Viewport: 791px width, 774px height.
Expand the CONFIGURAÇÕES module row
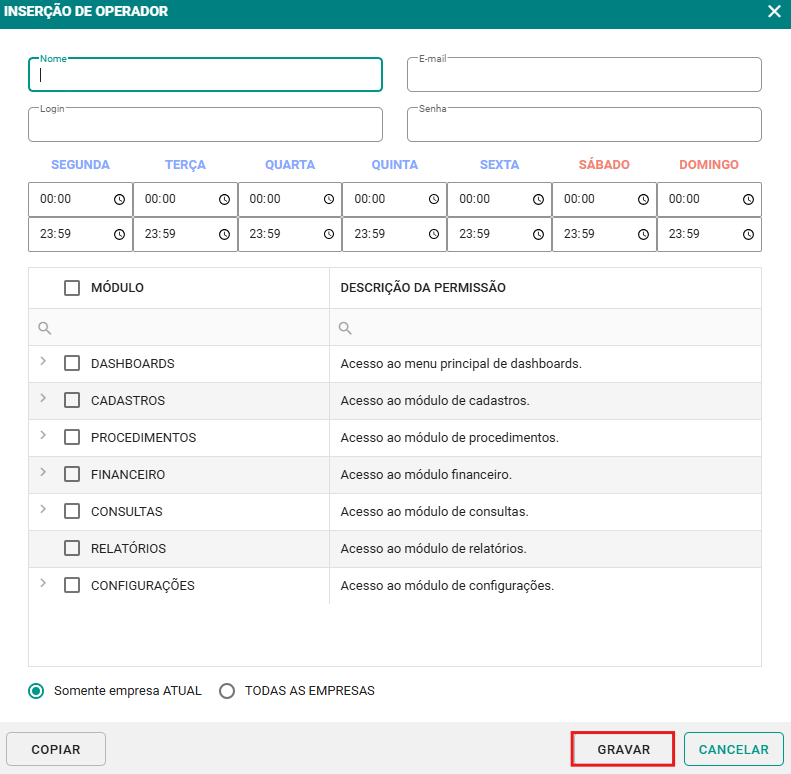click(43, 583)
